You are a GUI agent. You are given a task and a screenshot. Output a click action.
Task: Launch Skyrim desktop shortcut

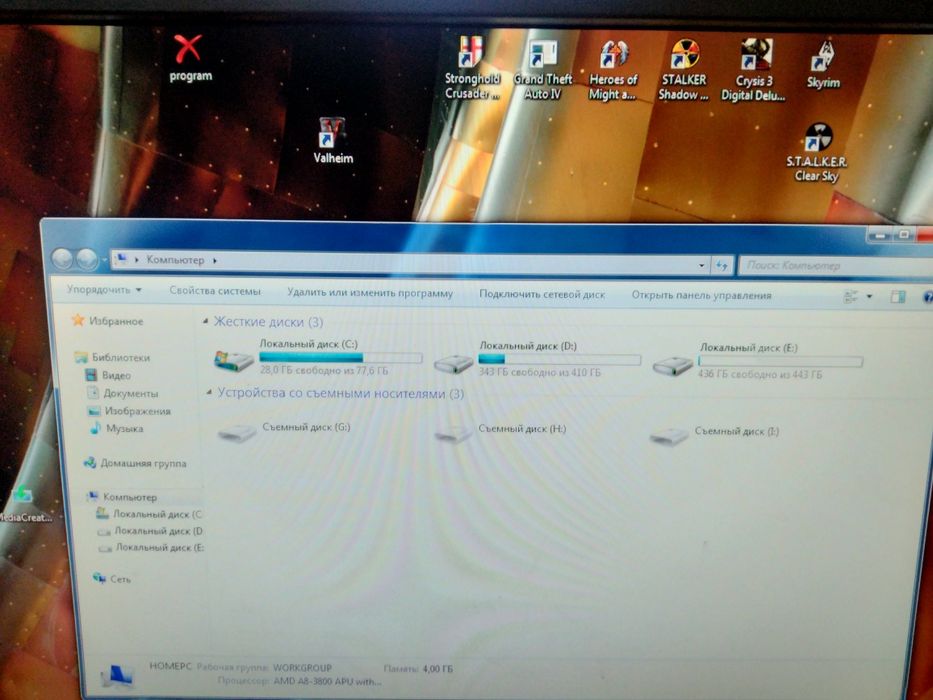pyautogui.click(x=824, y=64)
